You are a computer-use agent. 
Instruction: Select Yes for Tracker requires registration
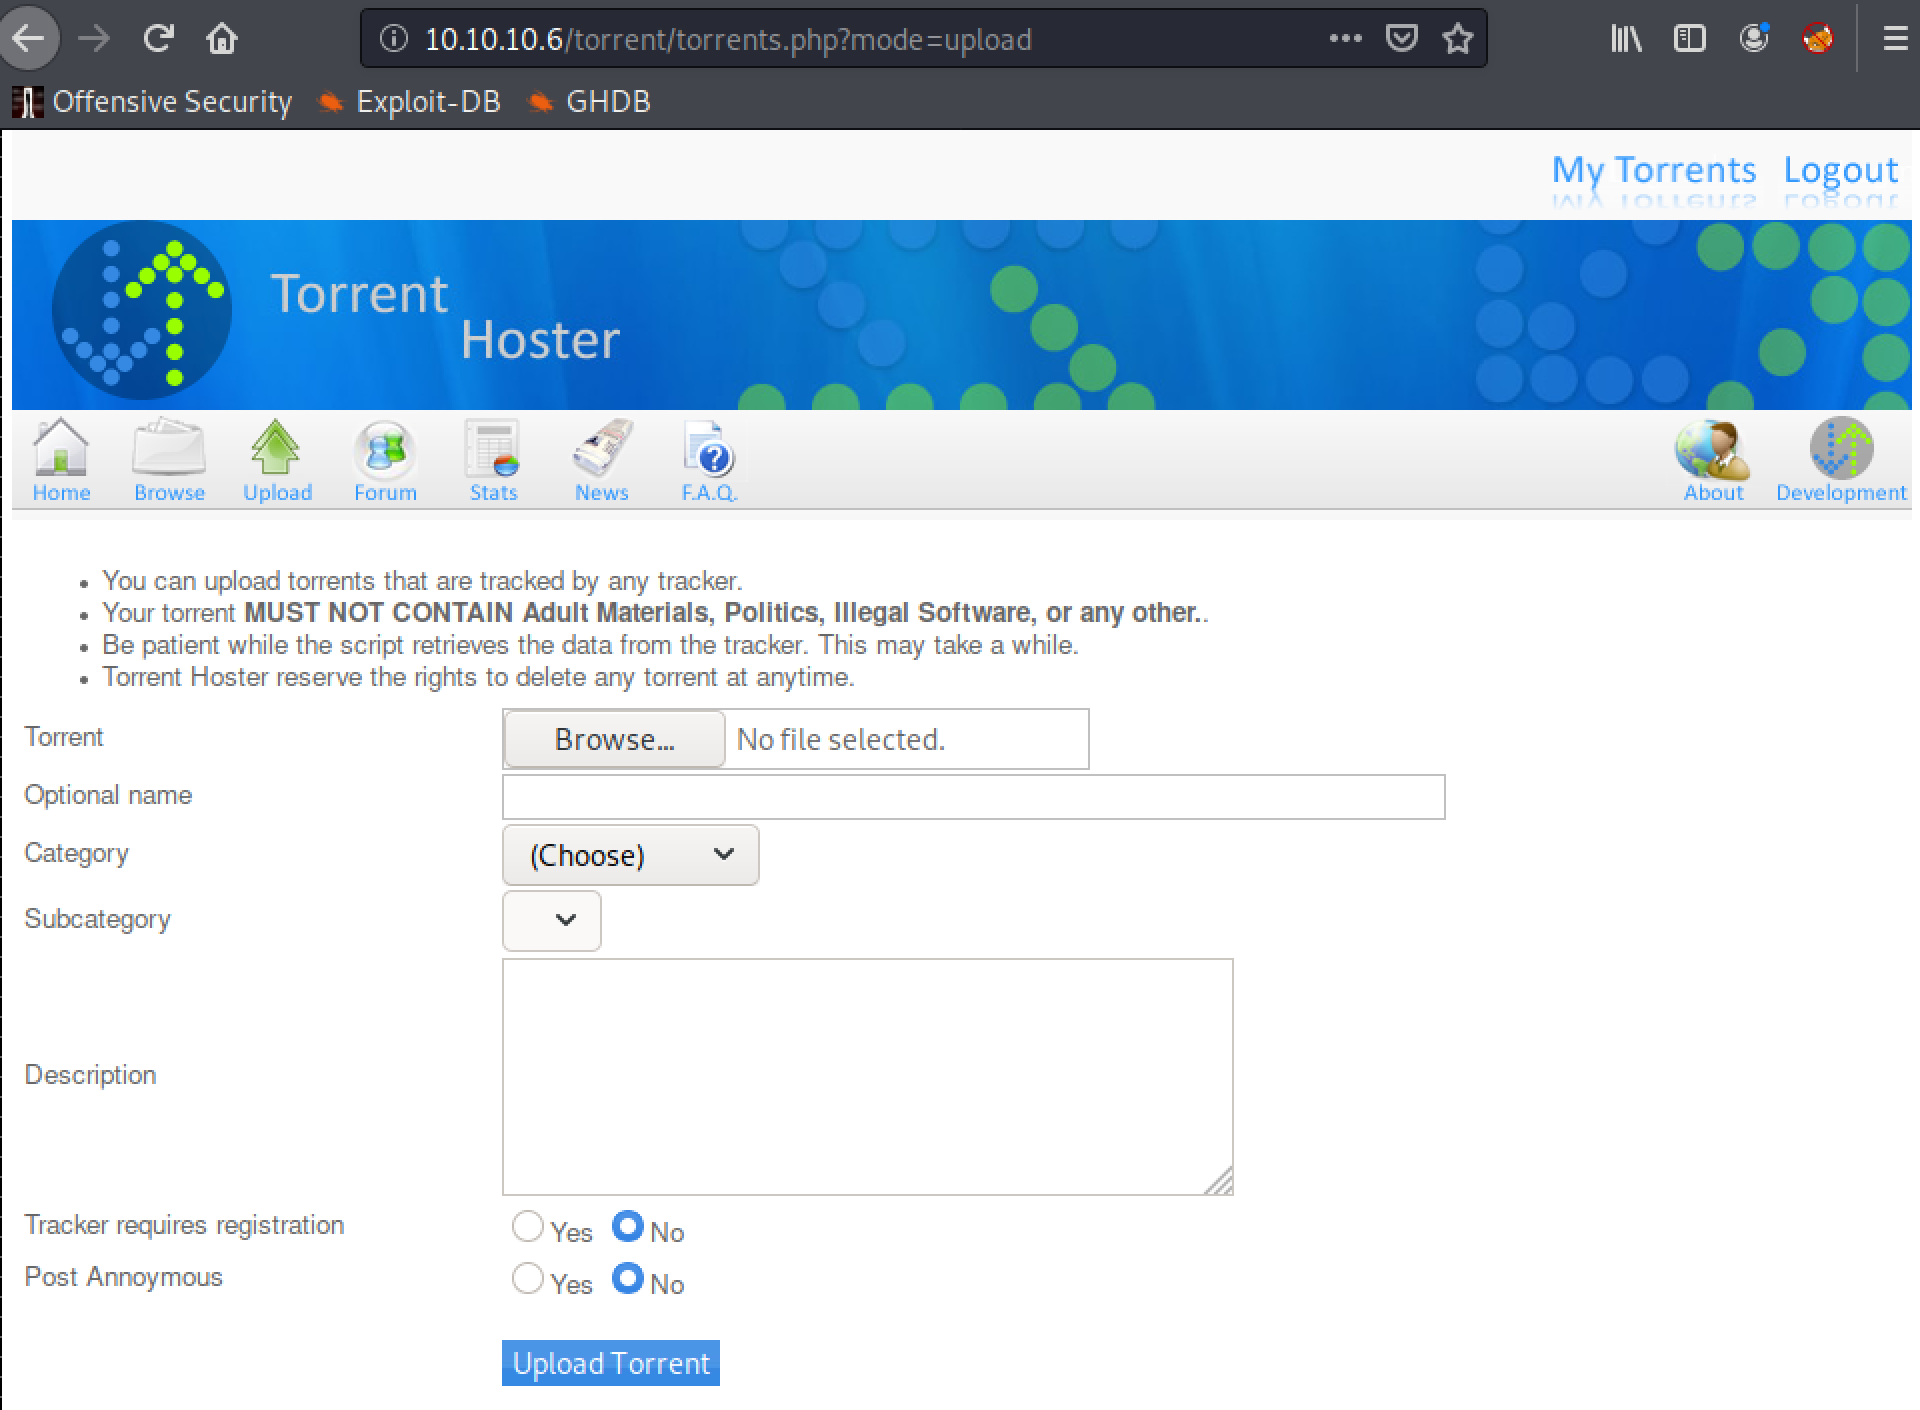(x=527, y=1226)
